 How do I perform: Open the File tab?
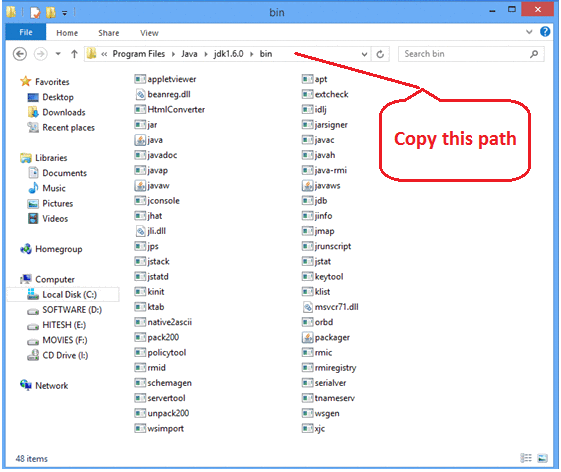(x=26, y=33)
